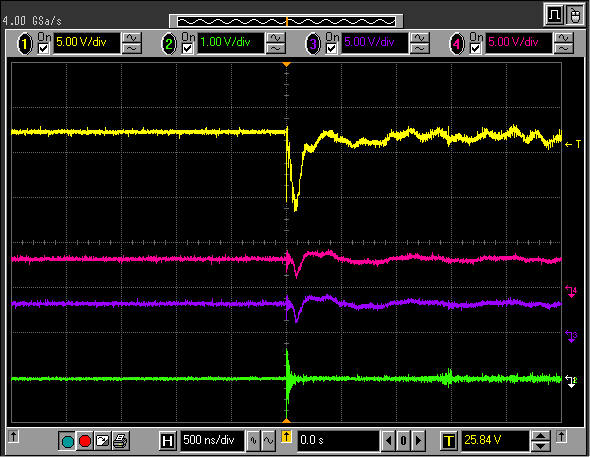Click the zero delay 0 button
The height and width of the screenshot is (457, 590).
click(x=403, y=440)
